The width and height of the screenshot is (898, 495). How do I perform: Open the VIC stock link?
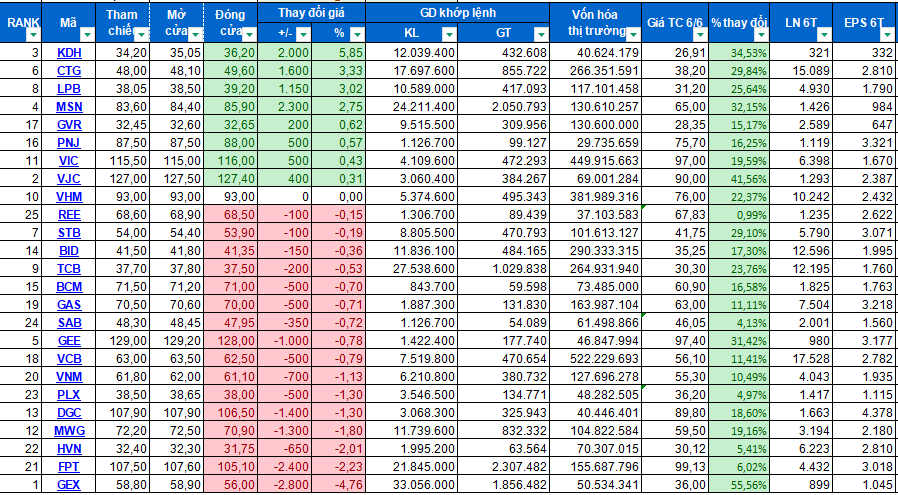pos(69,162)
